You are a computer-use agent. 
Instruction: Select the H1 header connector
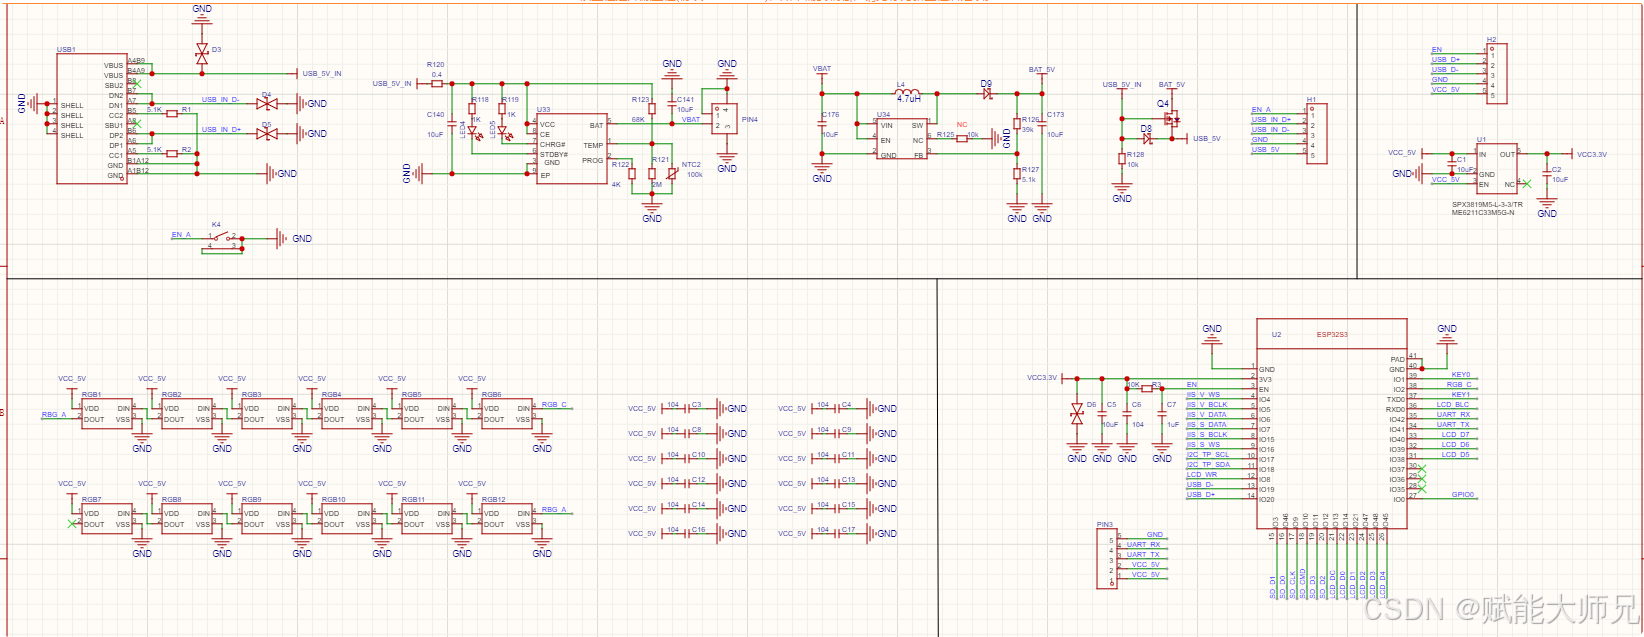click(1317, 134)
